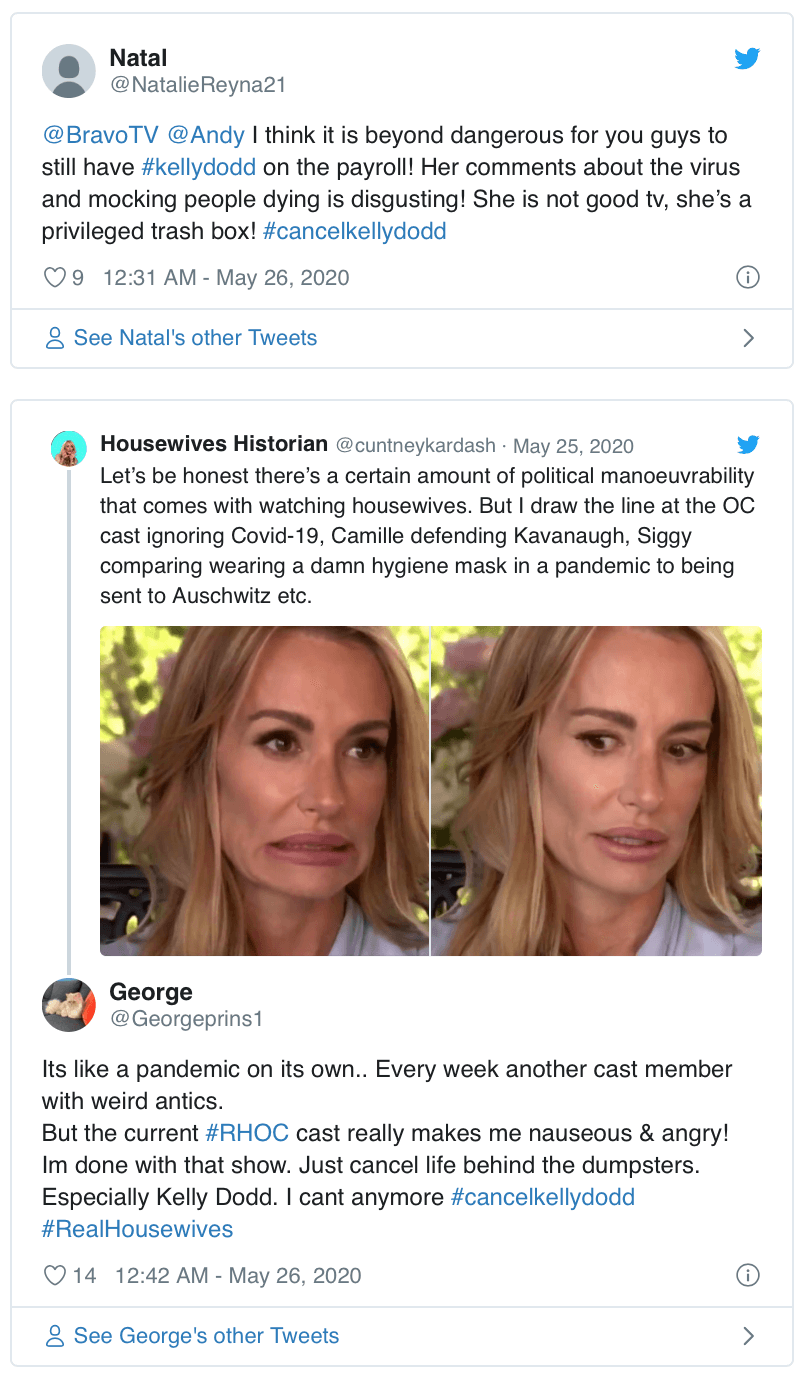Screen dimensions: 810x1378
Task: Open the right reaction image
Action: [x=596, y=791]
